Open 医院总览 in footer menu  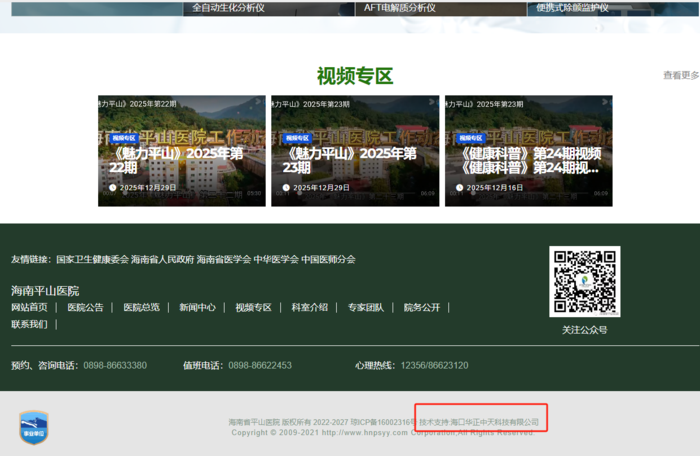click(142, 307)
